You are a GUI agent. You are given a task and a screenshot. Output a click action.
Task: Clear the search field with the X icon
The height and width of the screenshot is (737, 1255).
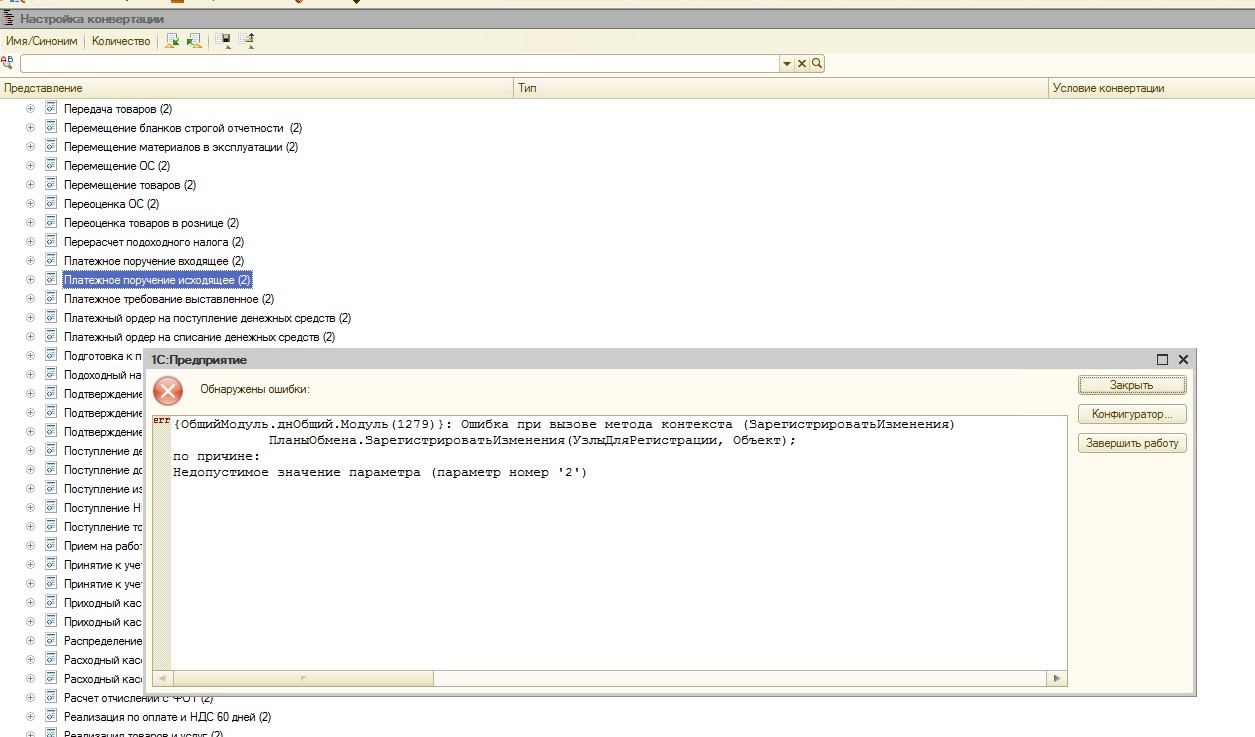tap(802, 64)
